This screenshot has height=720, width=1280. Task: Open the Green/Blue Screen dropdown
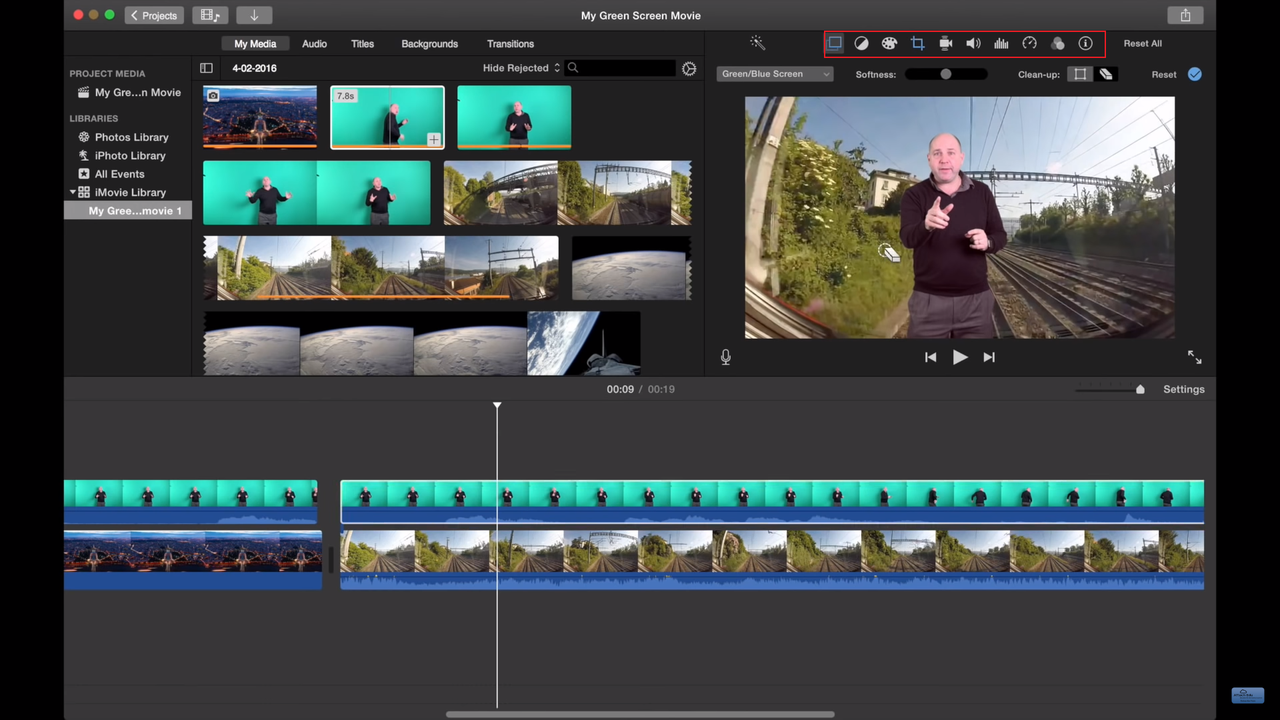(x=775, y=74)
